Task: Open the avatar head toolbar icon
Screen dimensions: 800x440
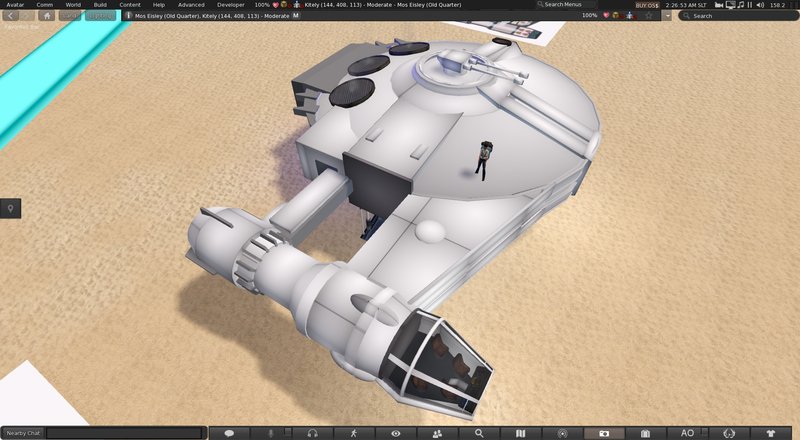Action: [x=729, y=433]
